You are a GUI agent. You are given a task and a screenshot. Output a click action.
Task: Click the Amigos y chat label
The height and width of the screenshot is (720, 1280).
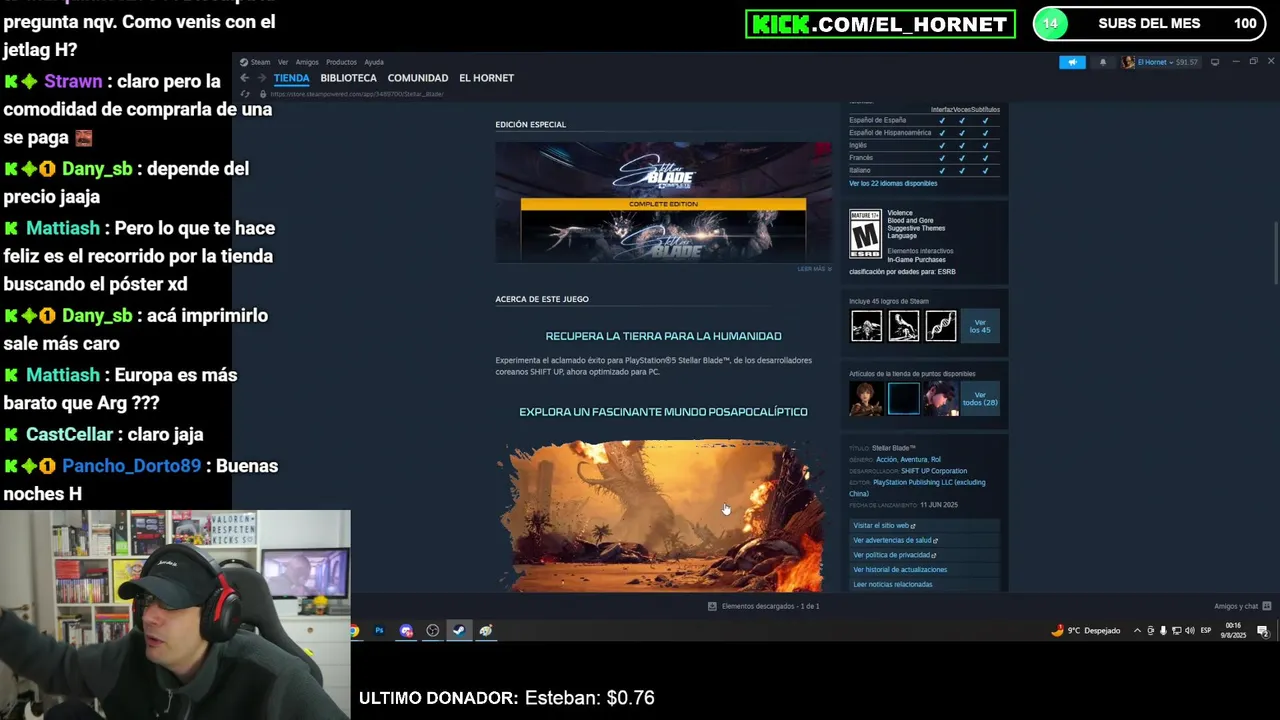tap(1236, 606)
